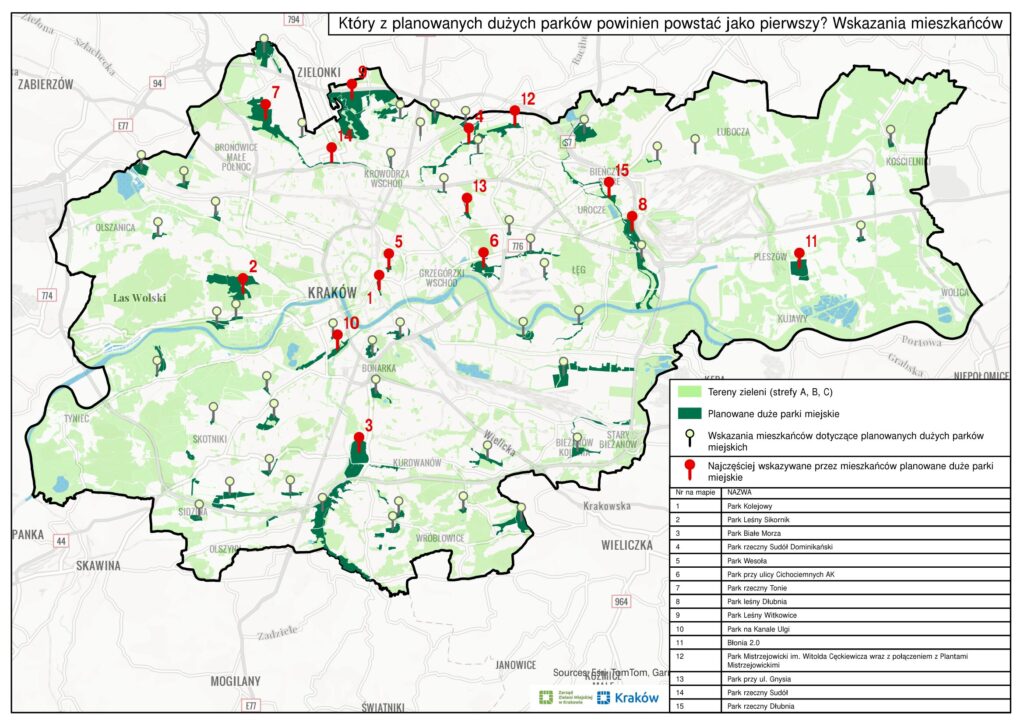Click the map title text at top
Viewport: 1024px width, 724px height.
(670, 23)
